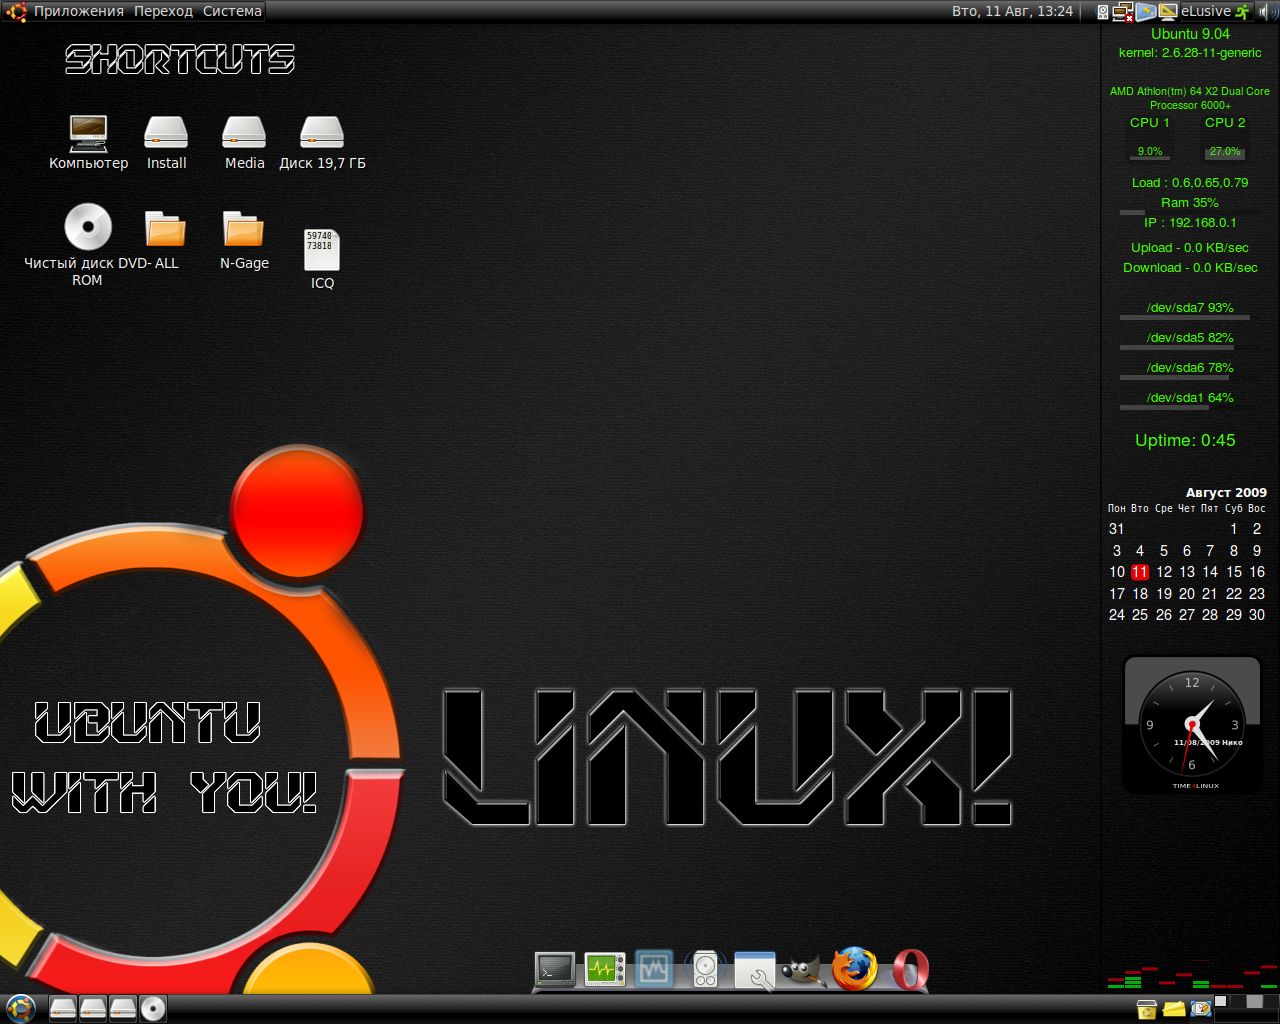Launch Firefox from the dock

[x=855, y=969]
